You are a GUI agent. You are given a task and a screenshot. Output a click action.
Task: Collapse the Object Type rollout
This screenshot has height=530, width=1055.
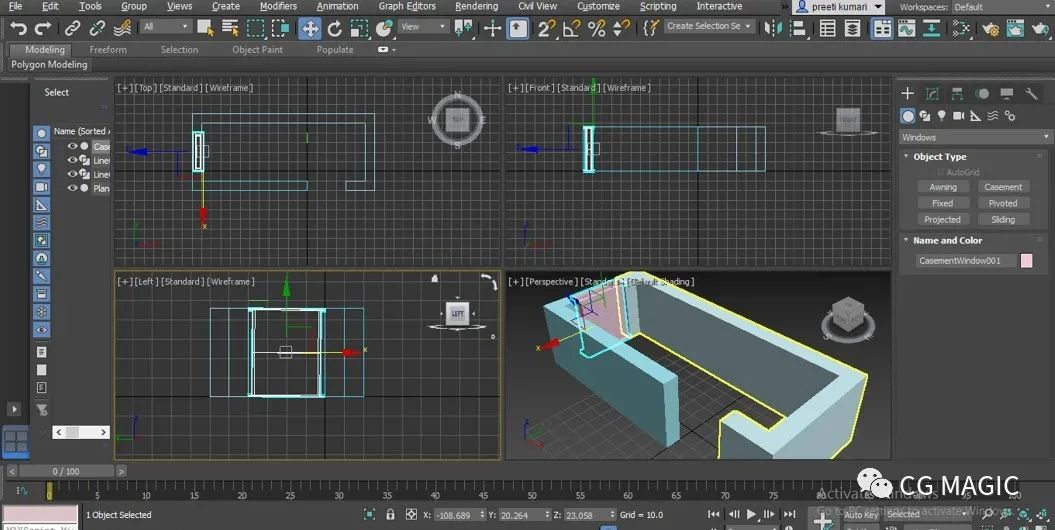(939, 157)
